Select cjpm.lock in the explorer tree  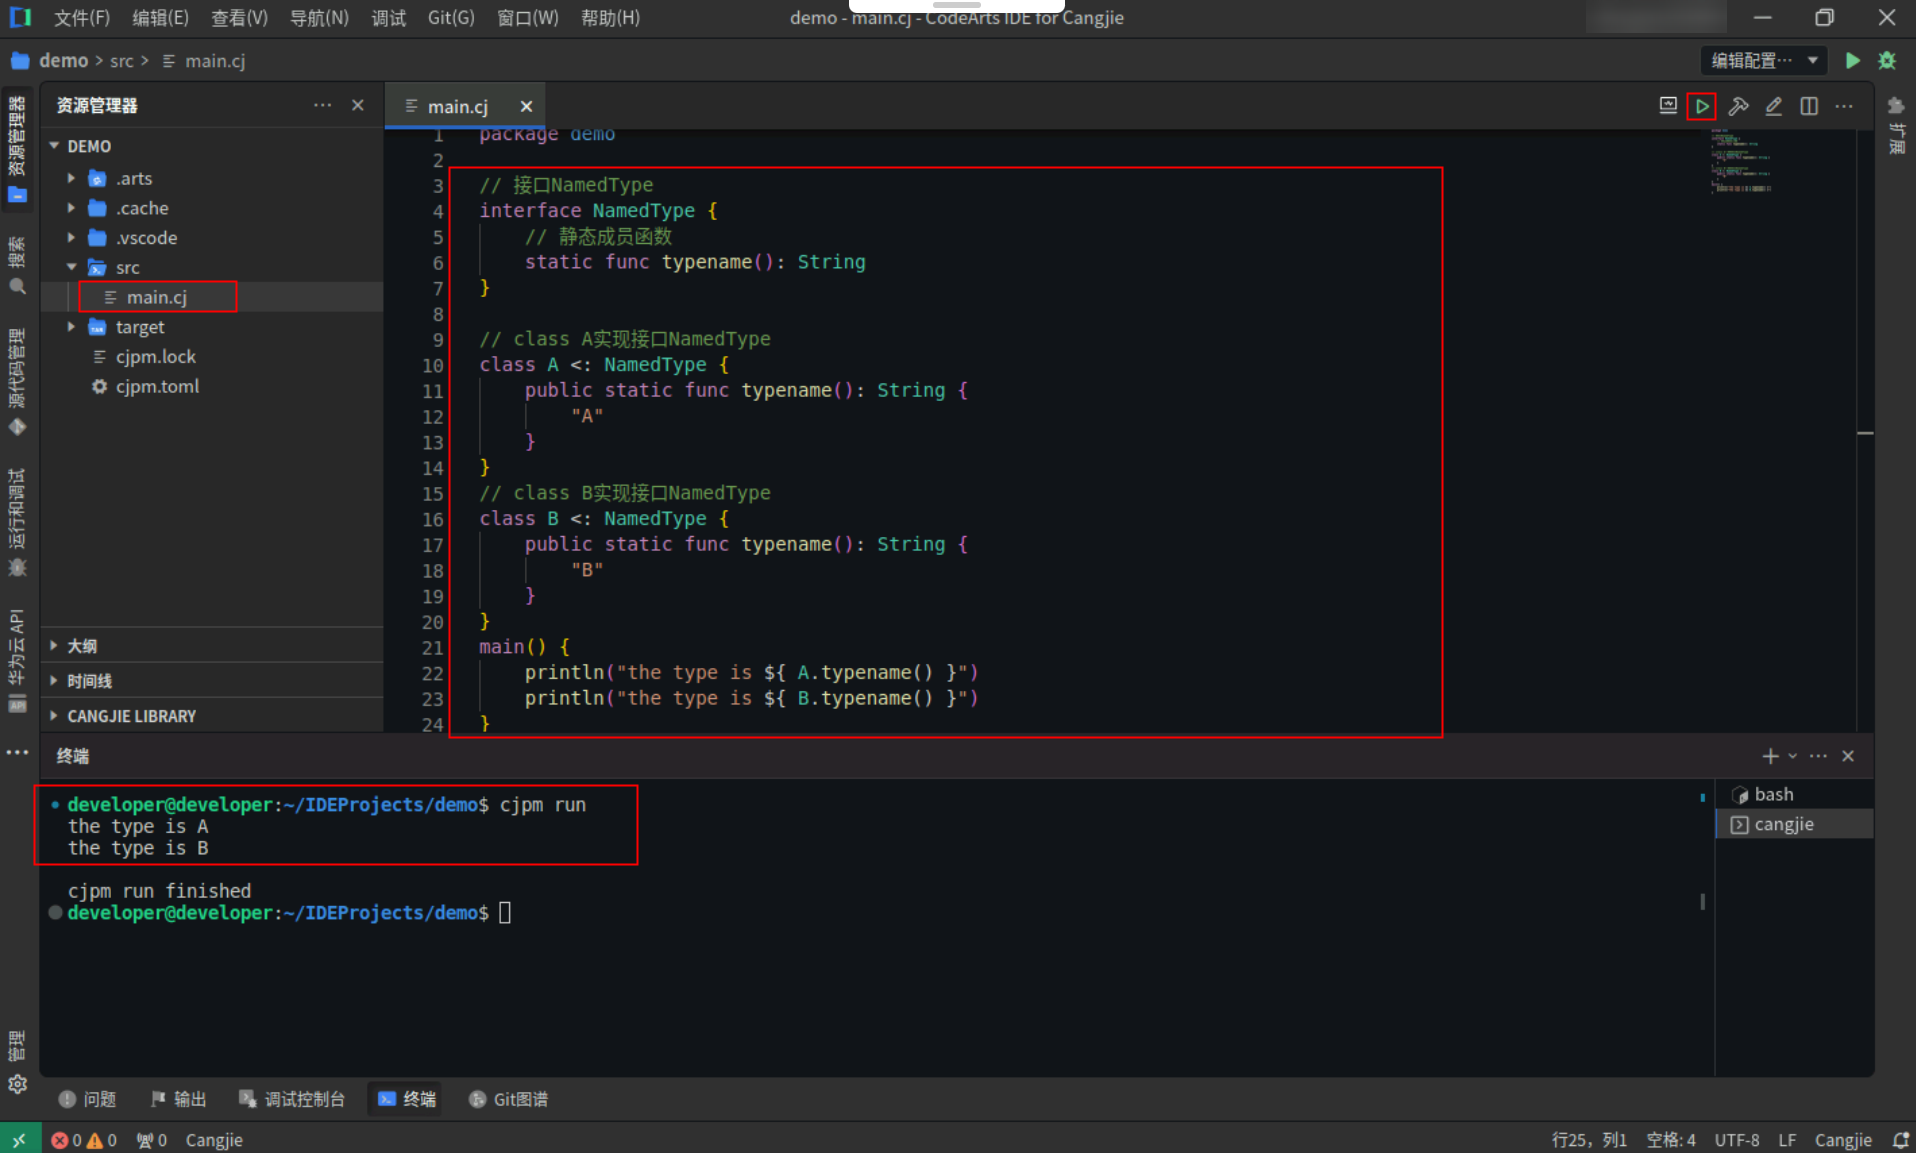coord(212,357)
